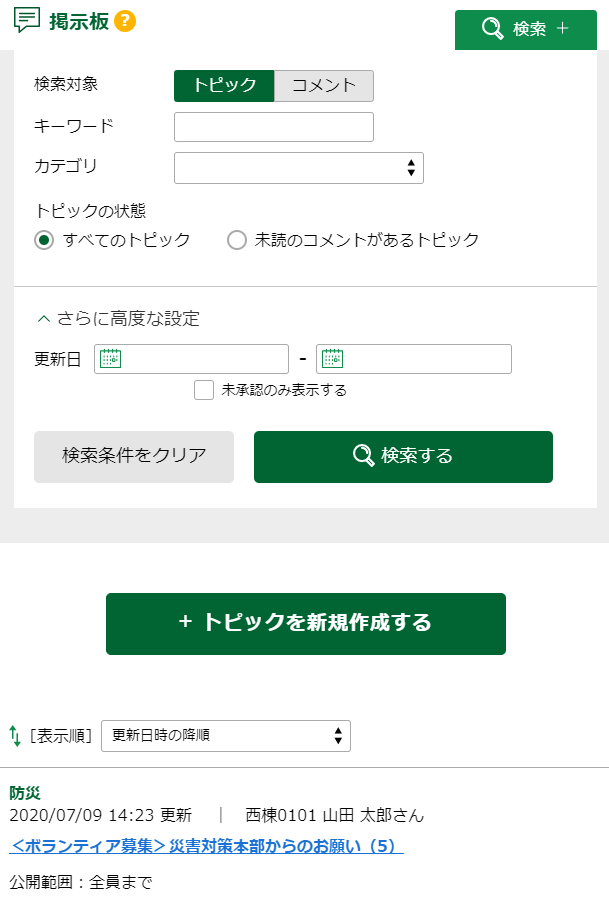The height and width of the screenshot is (907, 609).
Task: Switch search target to トピック
Action: click(x=224, y=86)
